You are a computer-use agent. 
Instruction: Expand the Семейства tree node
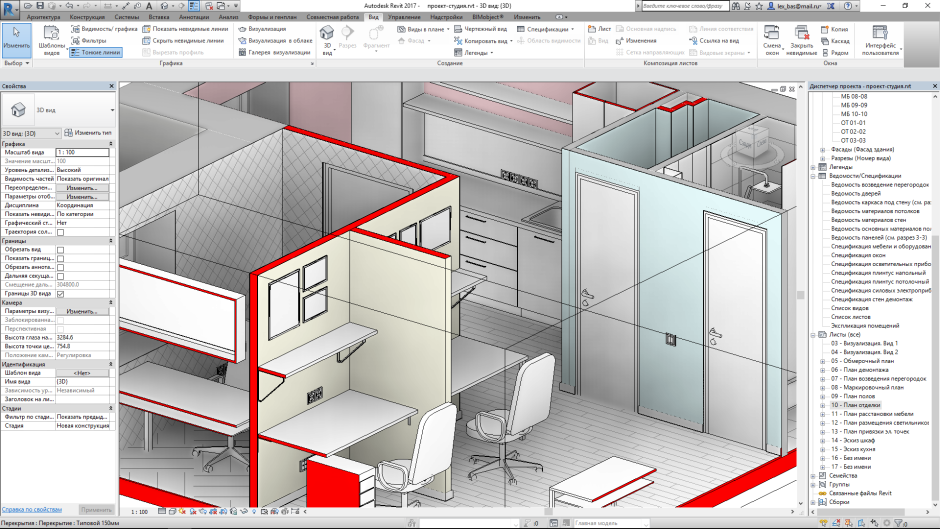pyautogui.click(x=813, y=475)
